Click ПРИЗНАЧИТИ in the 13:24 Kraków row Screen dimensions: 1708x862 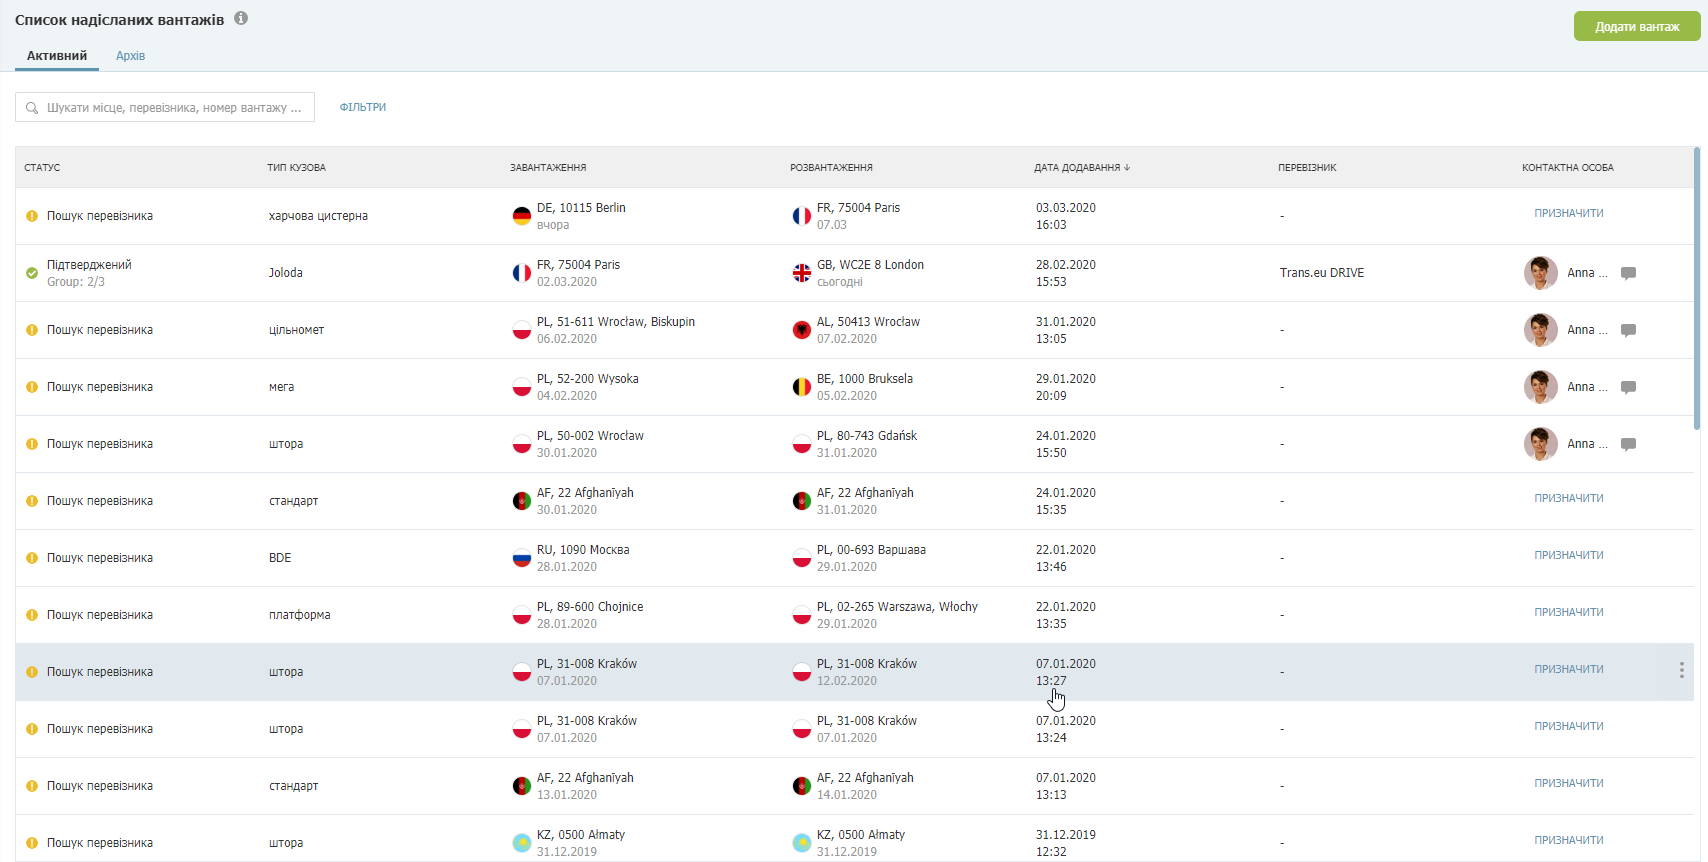pyautogui.click(x=1569, y=726)
